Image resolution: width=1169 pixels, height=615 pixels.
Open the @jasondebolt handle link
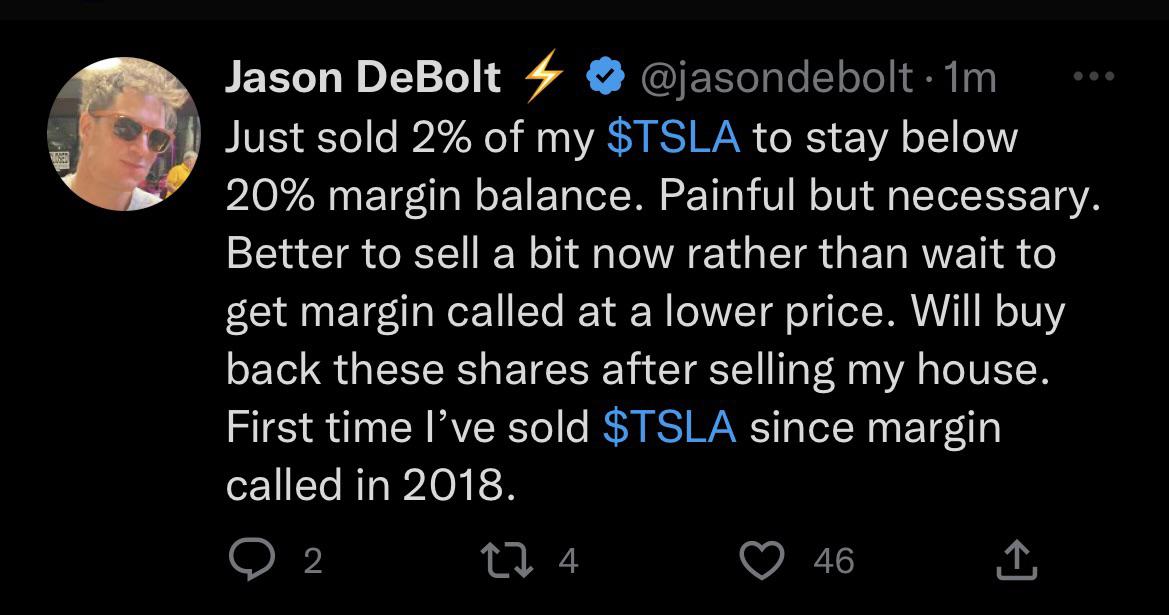[783, 78]
